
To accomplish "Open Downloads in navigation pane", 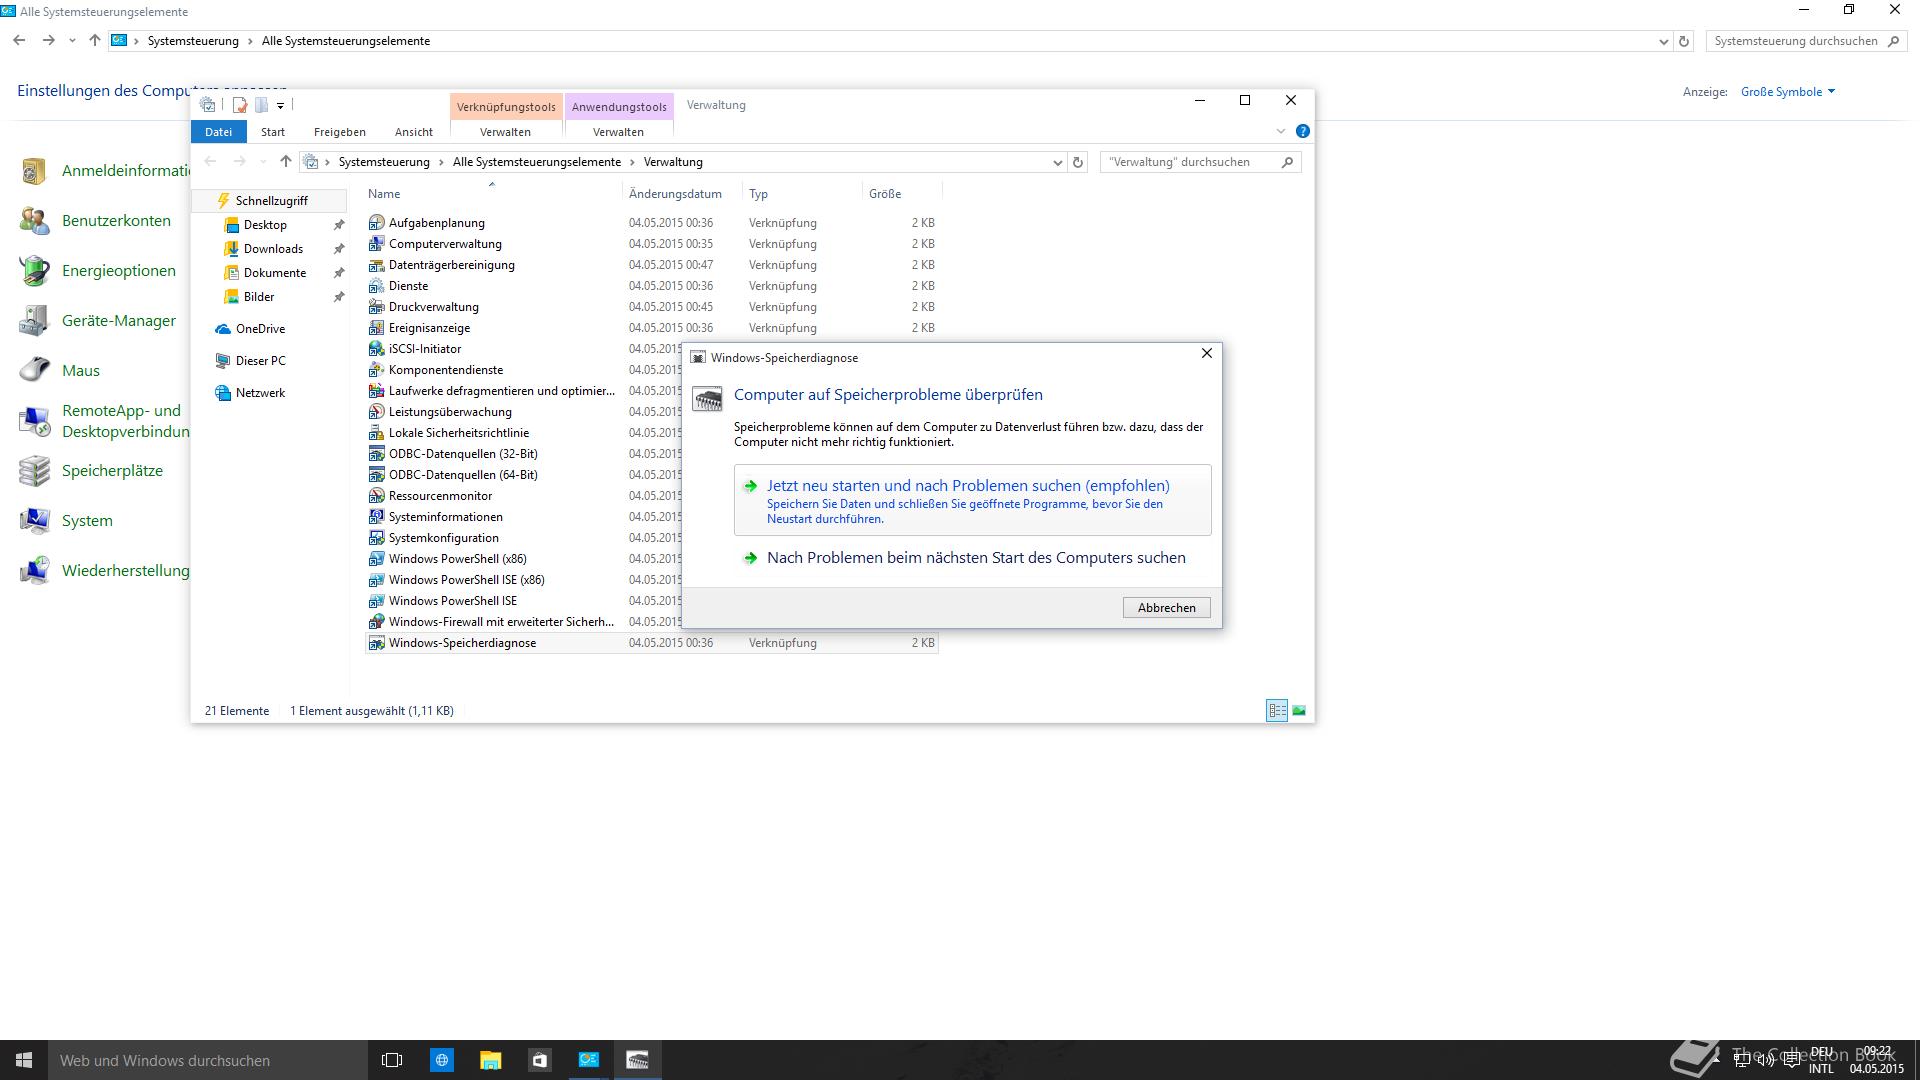I will tap(272, 249).
